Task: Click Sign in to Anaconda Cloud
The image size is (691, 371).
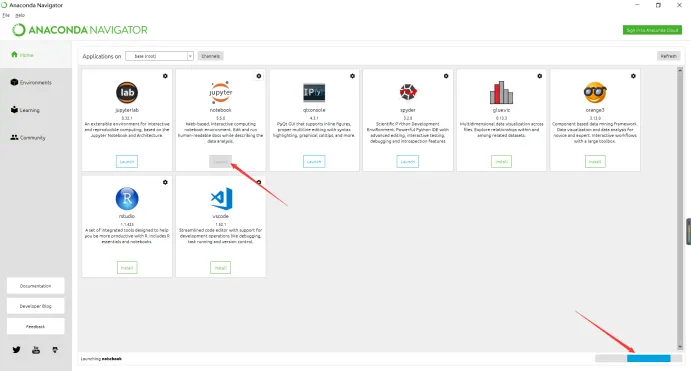Action: (x=652, y=30)
